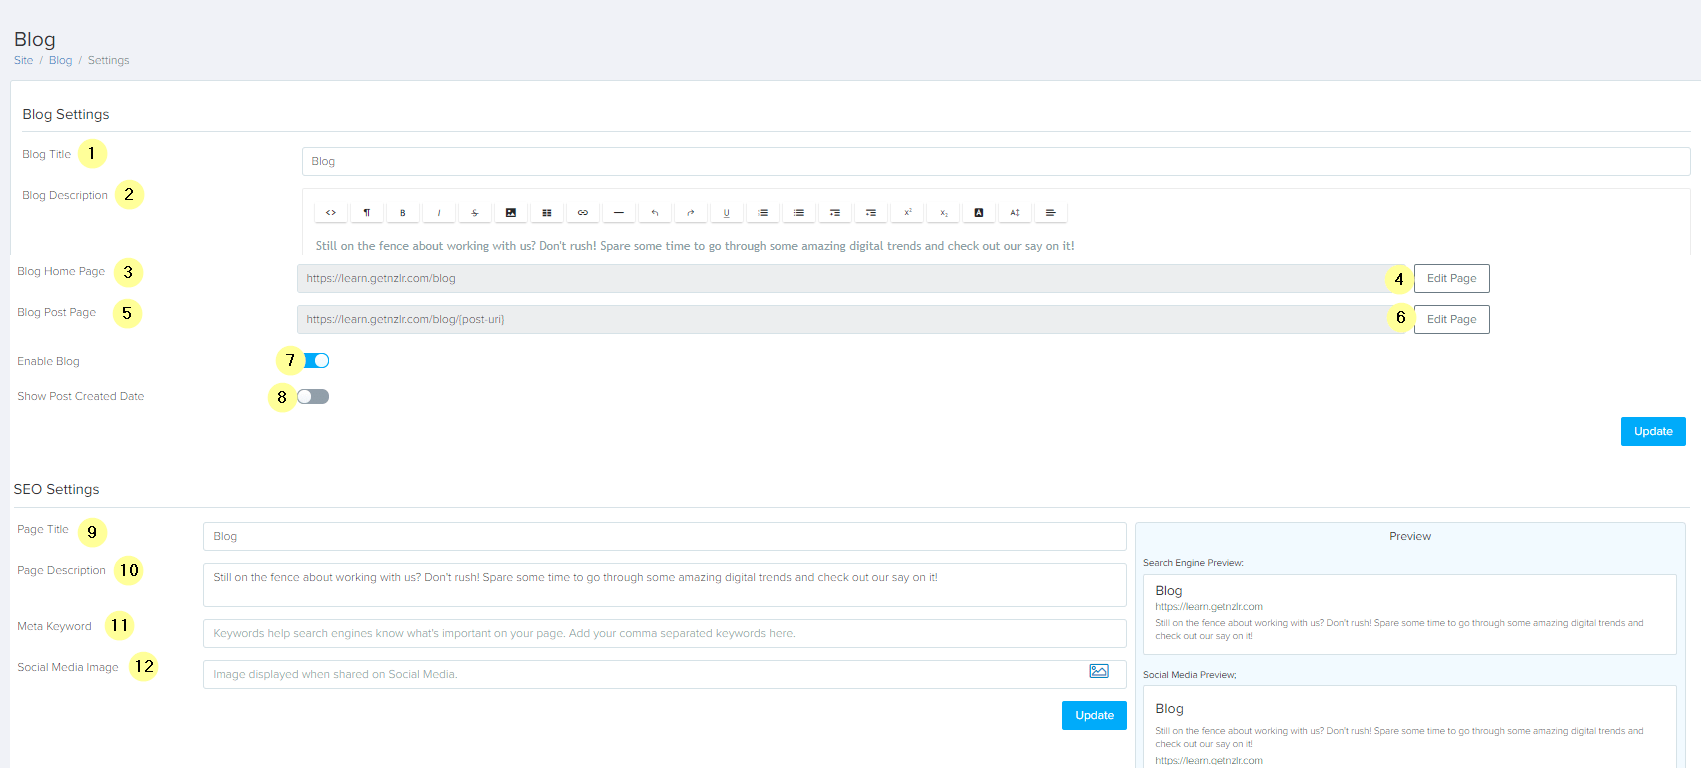Viewport: 1701px width, 768px height.
Task: Select the 'Preview' panel heading
Action: [1410, 536]
